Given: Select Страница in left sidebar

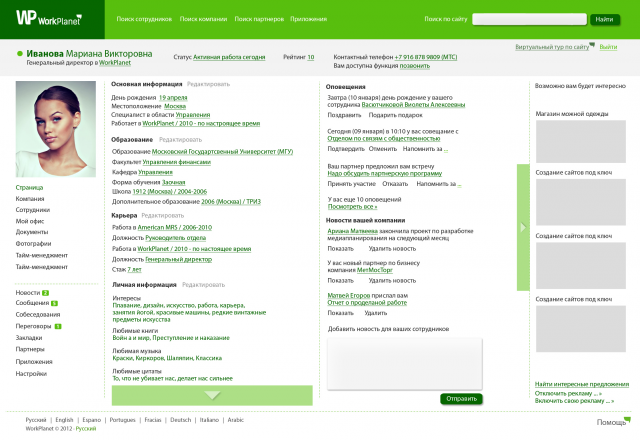Looking at the screenshot, I should click(x=29, y=187).
